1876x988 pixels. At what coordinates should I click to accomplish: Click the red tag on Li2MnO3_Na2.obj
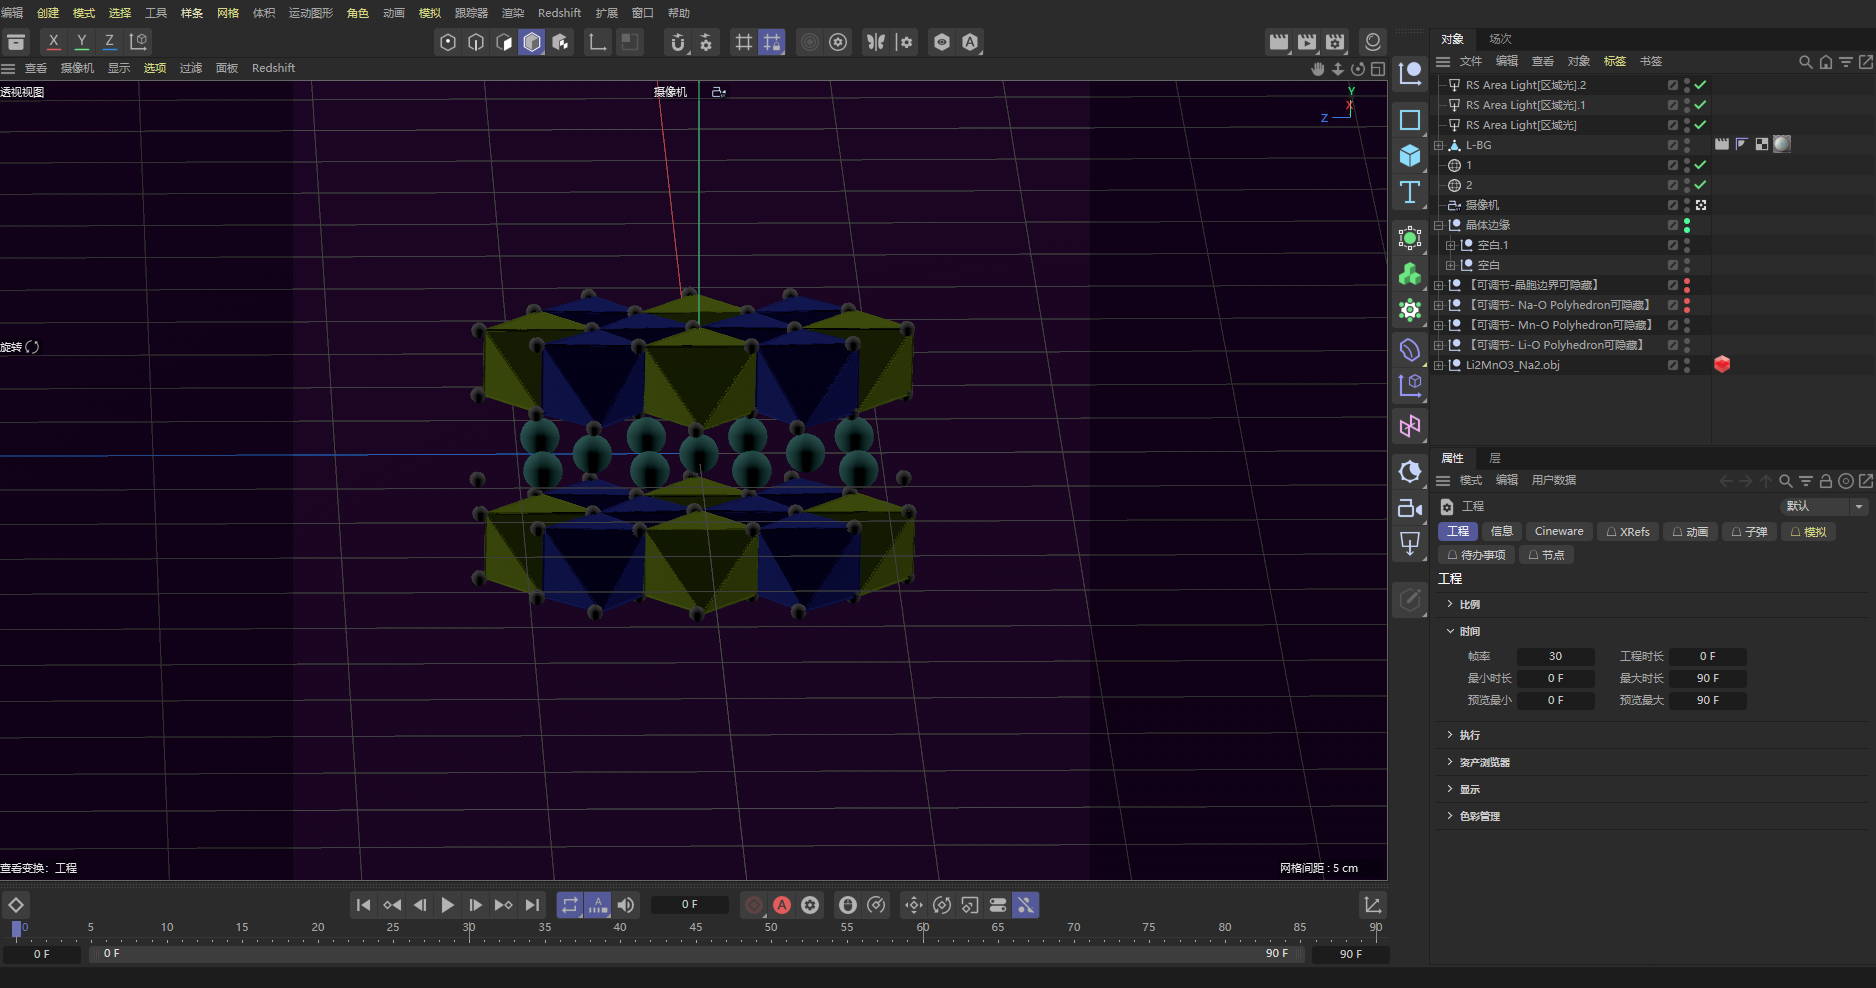click(x=1722, y=364)
